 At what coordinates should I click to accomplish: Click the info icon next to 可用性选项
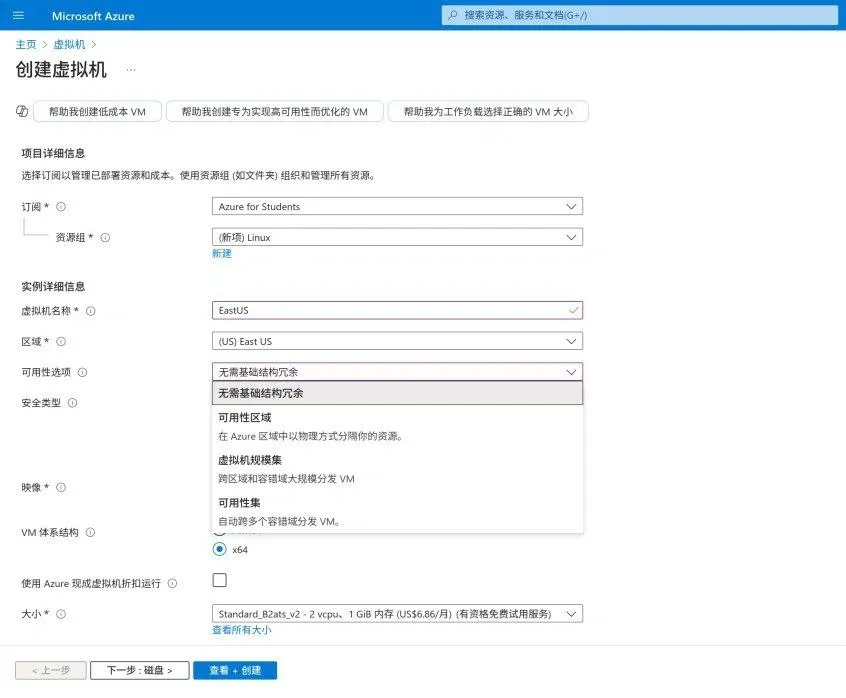click(82, 372)
